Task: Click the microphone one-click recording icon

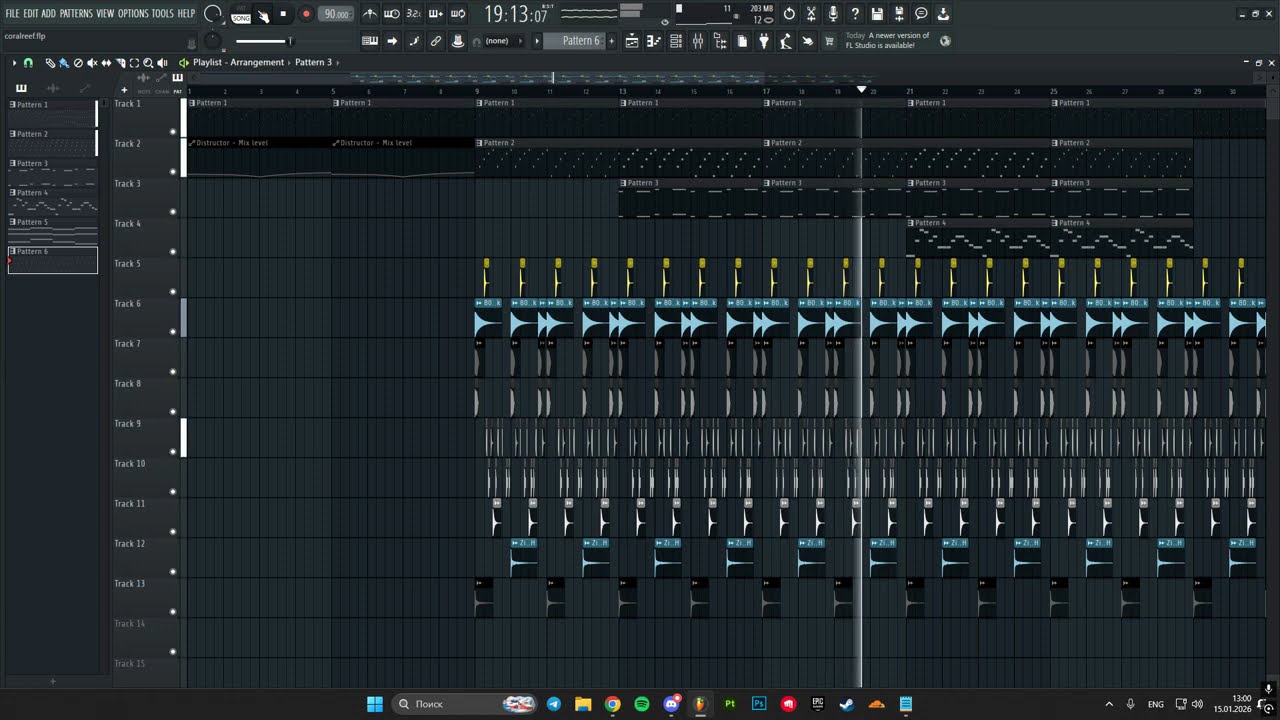Action: [x=833, y=14]
